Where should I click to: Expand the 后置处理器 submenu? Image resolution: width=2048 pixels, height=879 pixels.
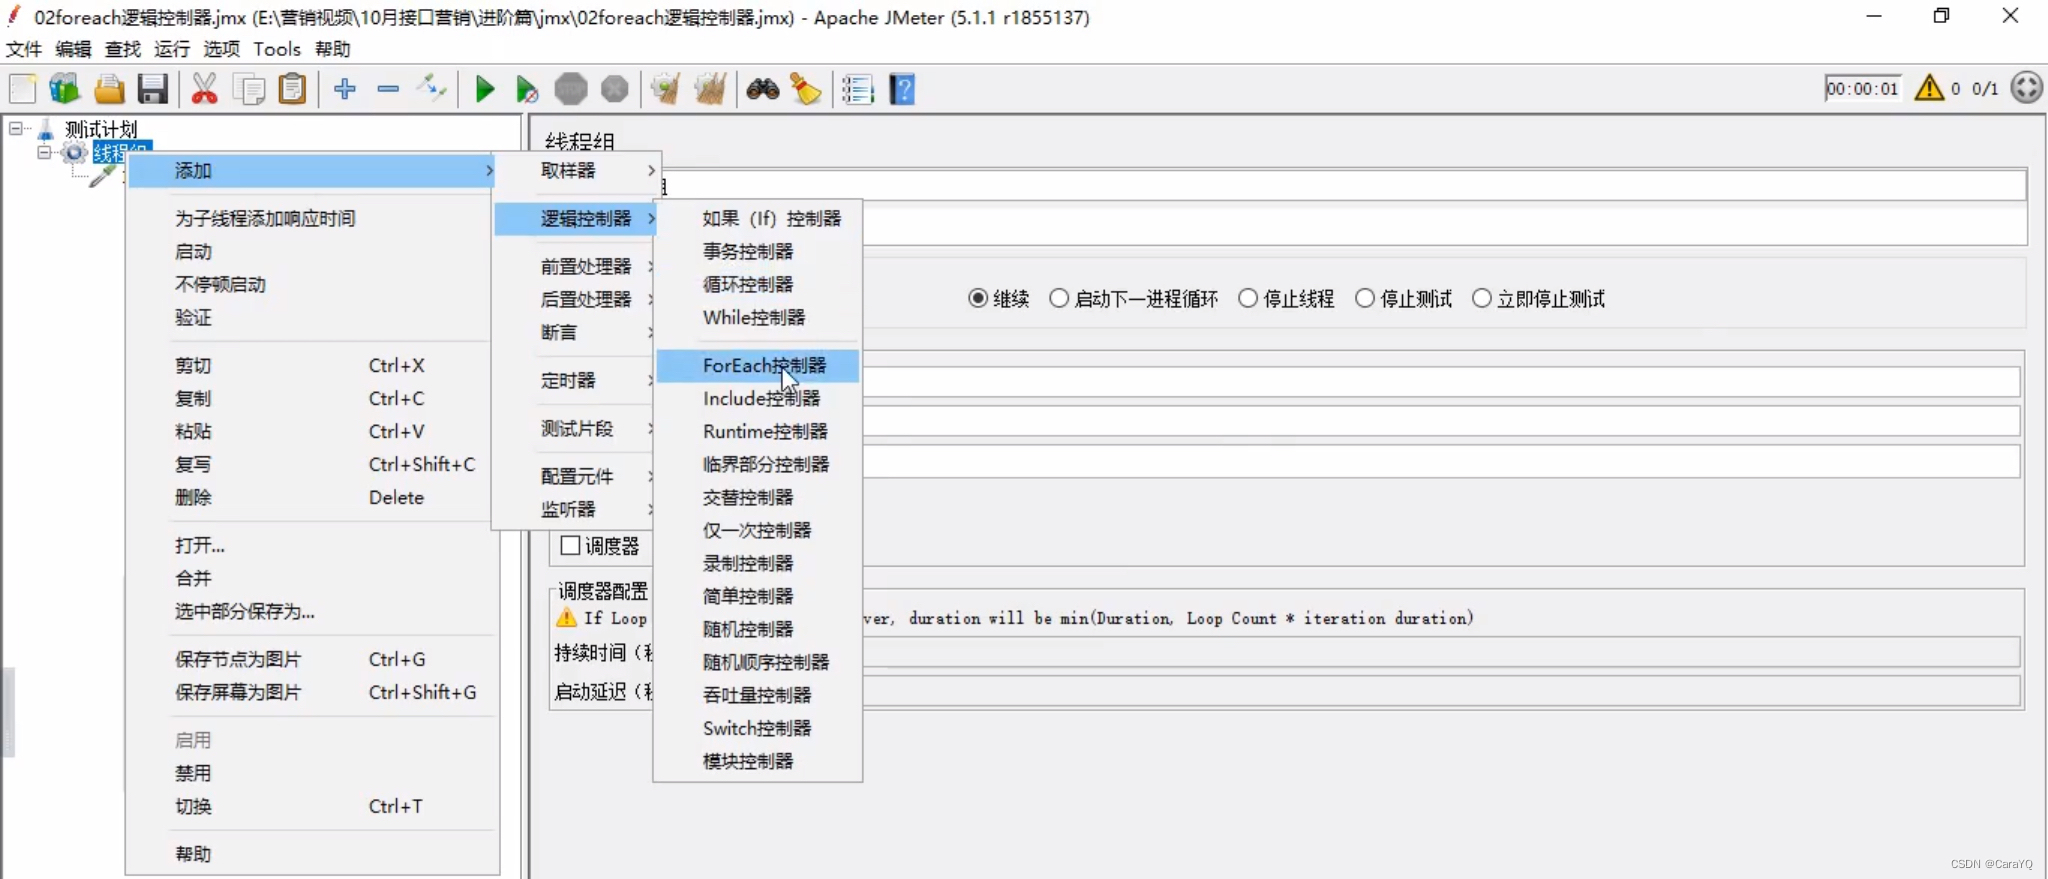(576, 299)
